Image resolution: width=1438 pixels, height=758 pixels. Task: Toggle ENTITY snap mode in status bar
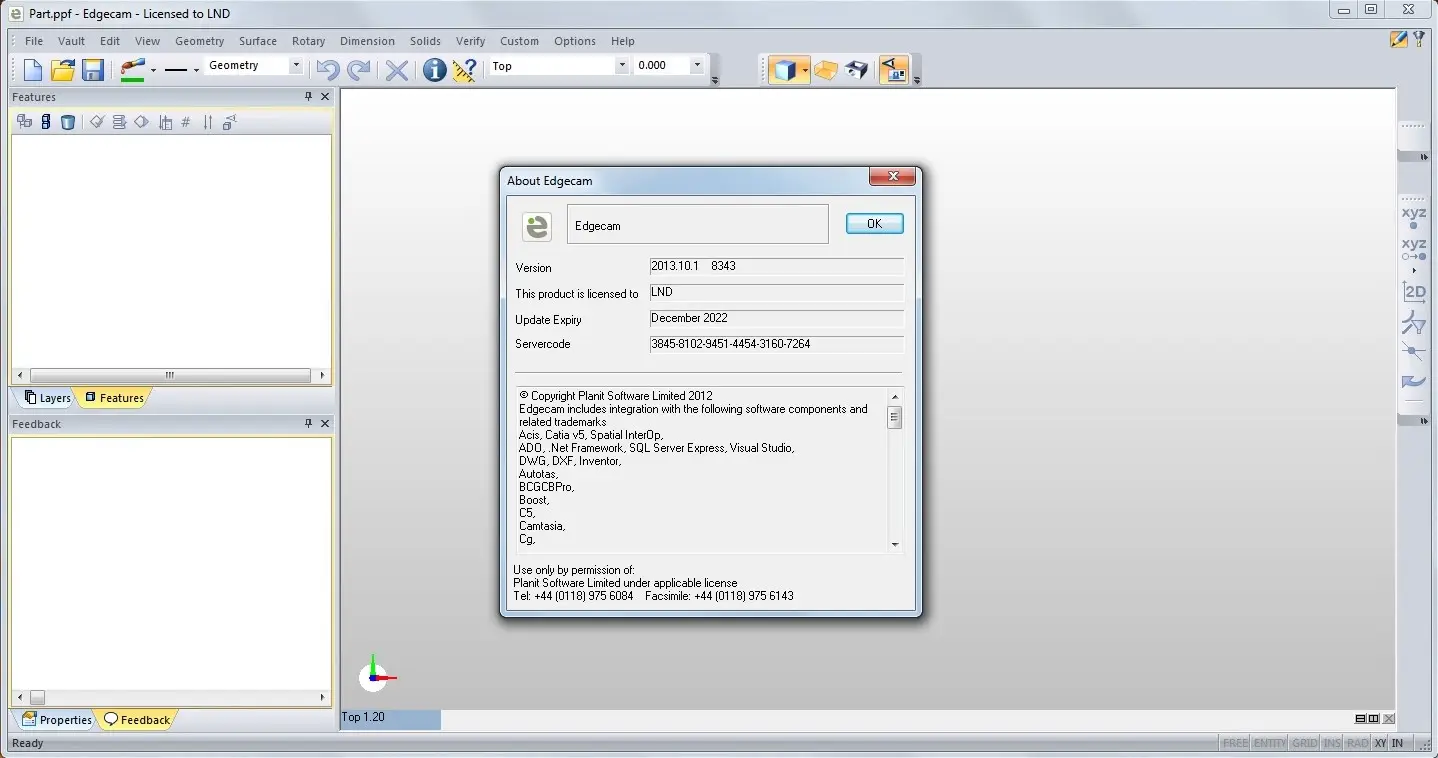[1270, 743]
